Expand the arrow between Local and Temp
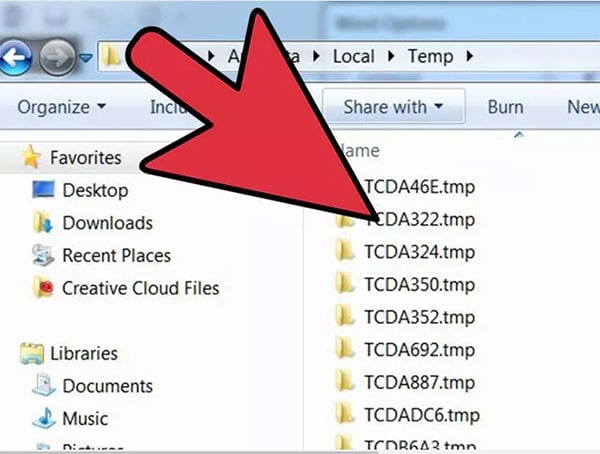 (x=391, y=57)
